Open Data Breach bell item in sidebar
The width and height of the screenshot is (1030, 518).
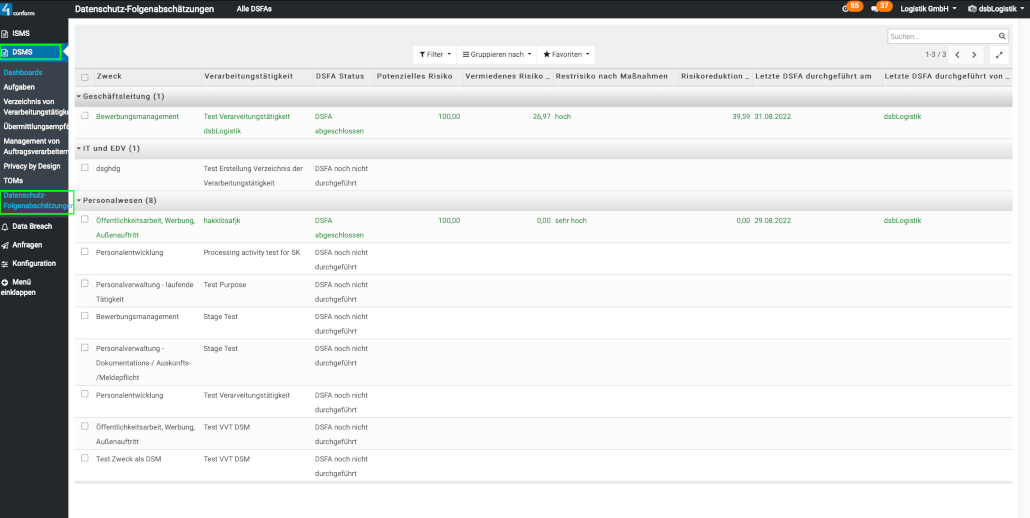pos(32,227)
